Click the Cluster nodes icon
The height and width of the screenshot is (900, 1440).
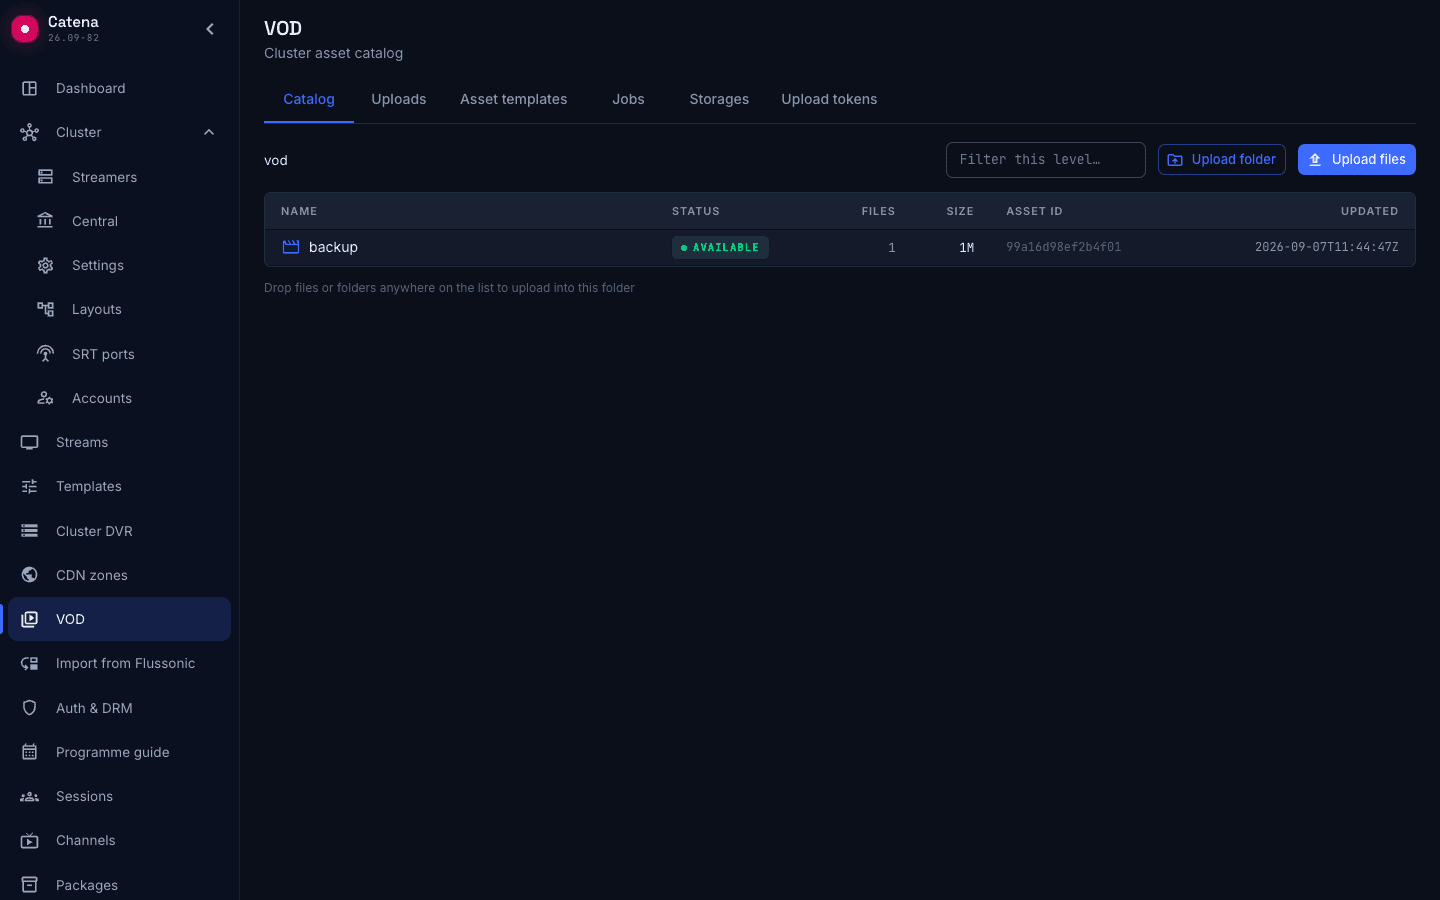(x=30, y=132)
